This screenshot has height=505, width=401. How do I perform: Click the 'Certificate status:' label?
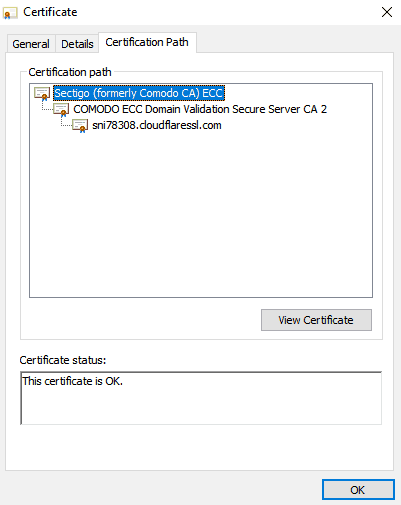point(63,360)
